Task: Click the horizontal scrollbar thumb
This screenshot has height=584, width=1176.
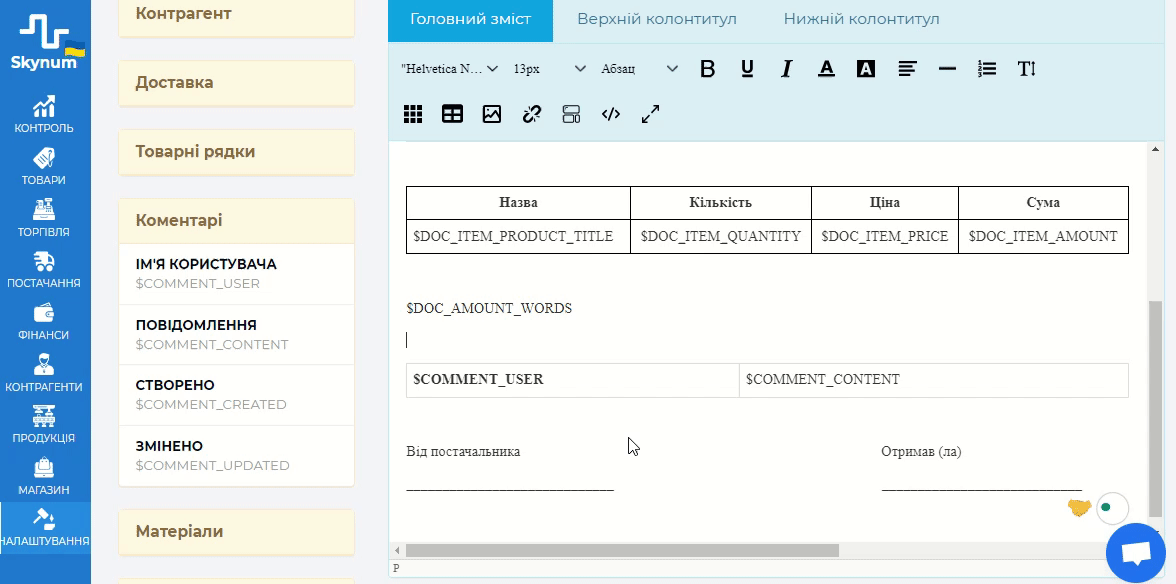Action: tap(622, 551)
